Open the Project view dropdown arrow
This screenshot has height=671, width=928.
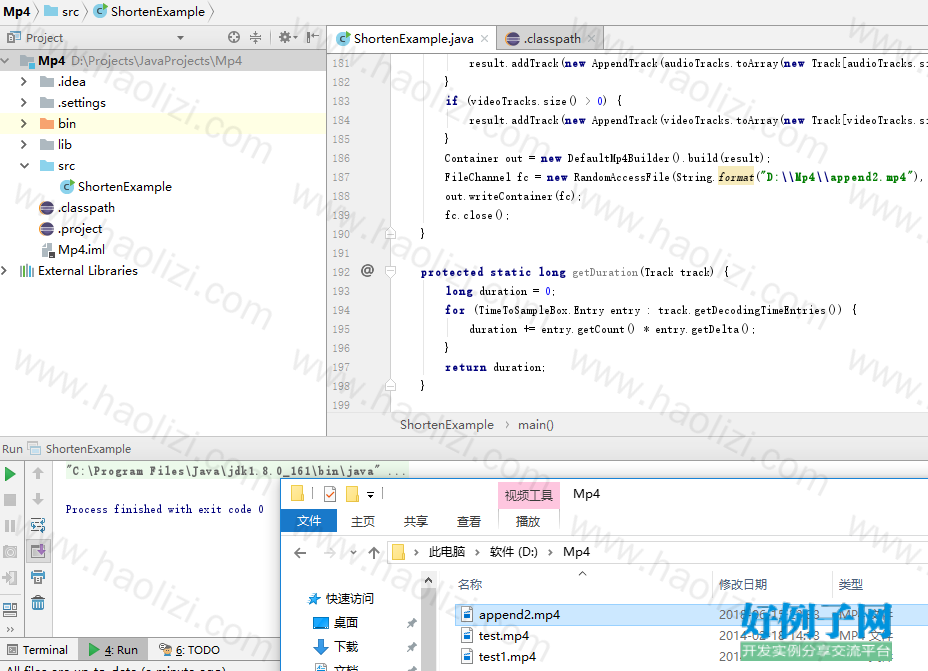[181, 38]
